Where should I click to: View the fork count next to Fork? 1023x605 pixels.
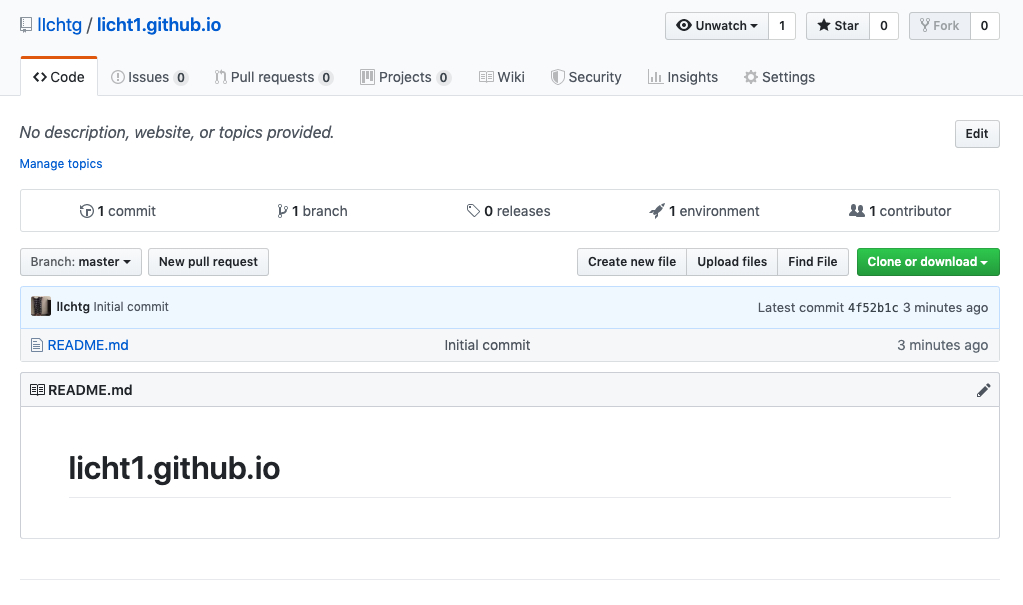(x=985, y=25)
